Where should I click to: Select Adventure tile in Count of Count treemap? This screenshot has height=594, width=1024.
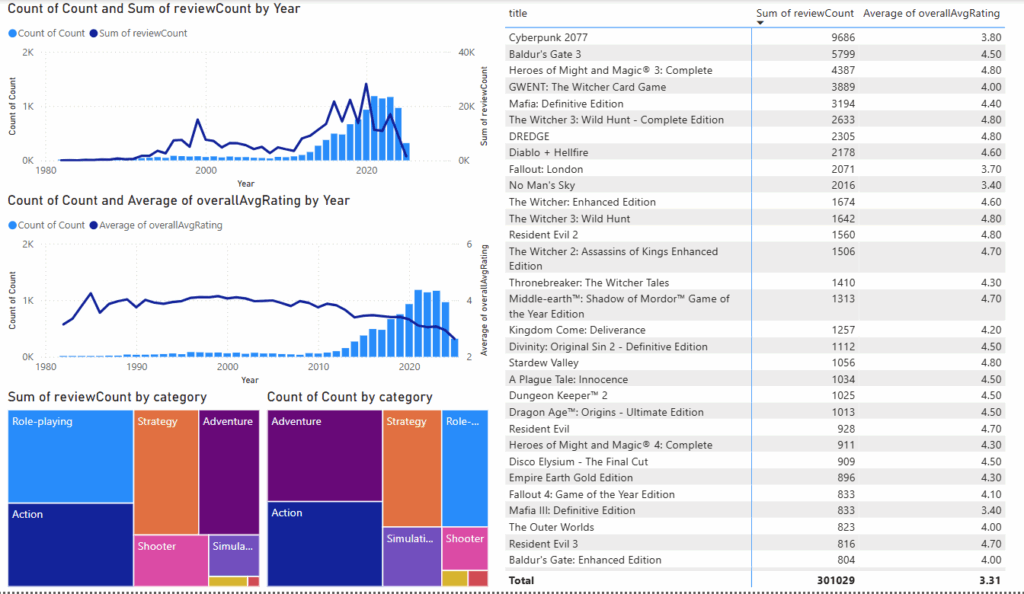pos(325,456)
